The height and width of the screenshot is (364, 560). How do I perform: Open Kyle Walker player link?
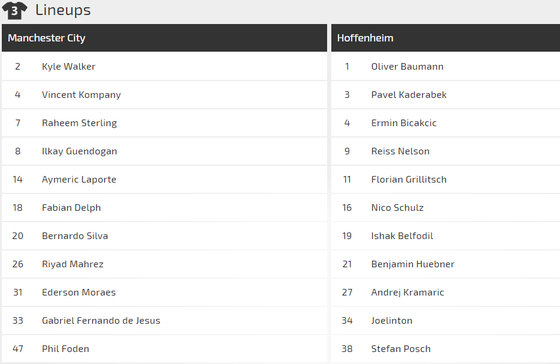pos(69,66)
